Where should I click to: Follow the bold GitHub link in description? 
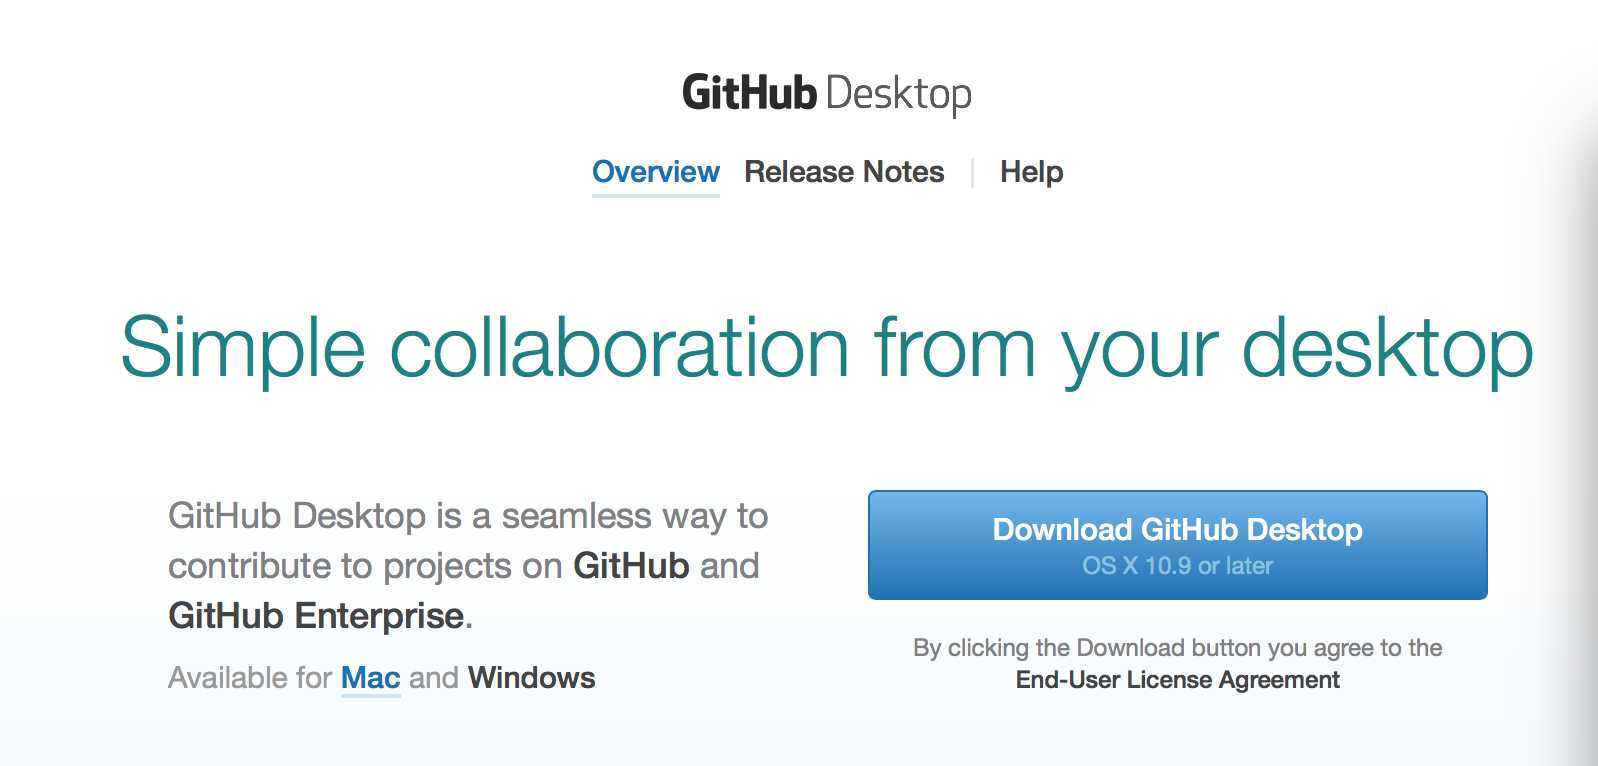(x=631, y=566)
